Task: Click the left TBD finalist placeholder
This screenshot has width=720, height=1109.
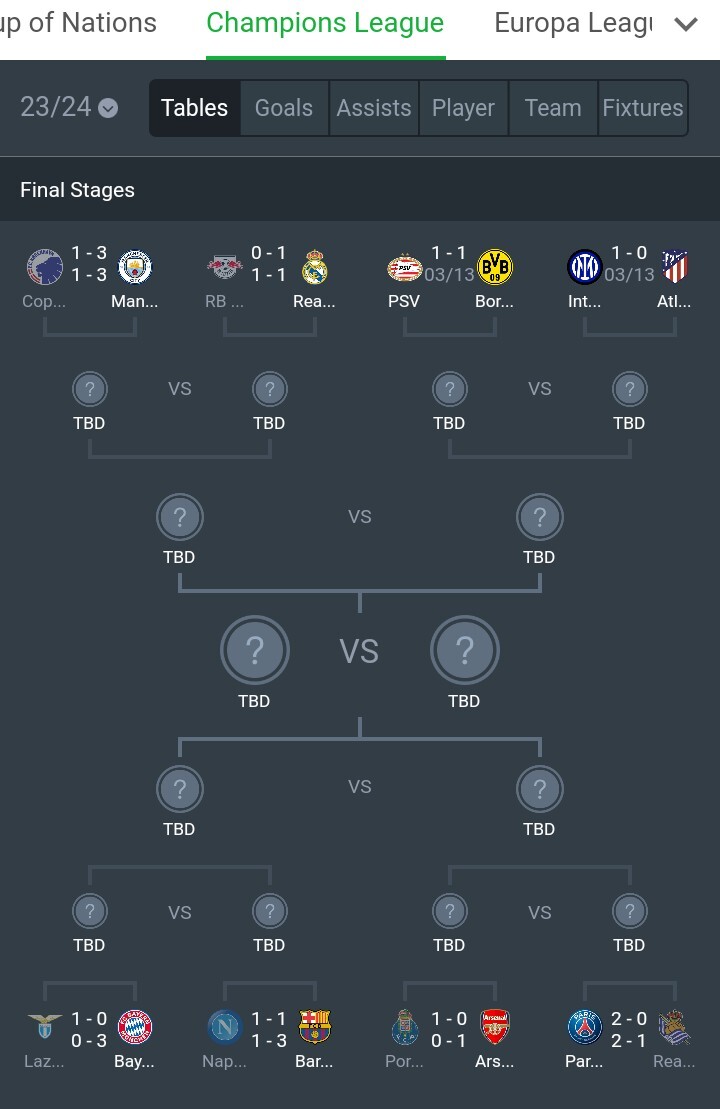Action: click(x=255, y=651)
